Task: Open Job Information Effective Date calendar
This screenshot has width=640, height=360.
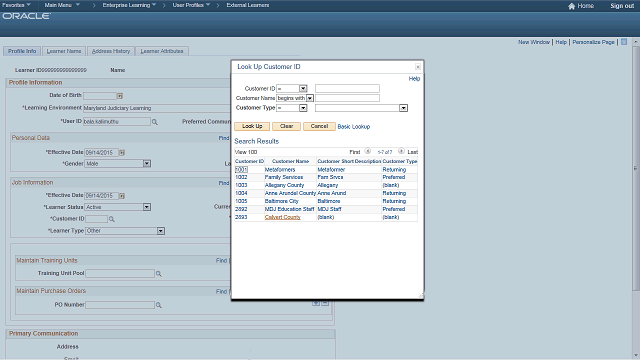Action: click(122, 196)
